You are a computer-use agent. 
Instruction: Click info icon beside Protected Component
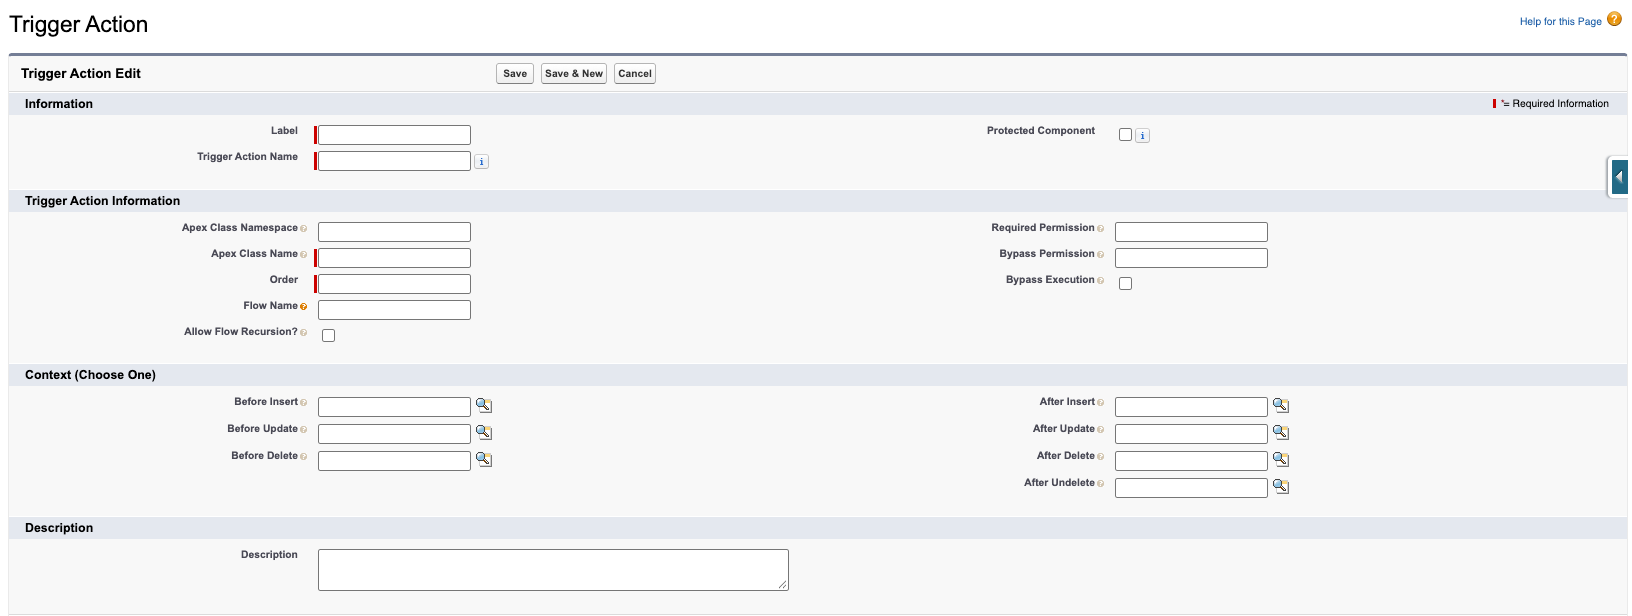(1143, 136)
